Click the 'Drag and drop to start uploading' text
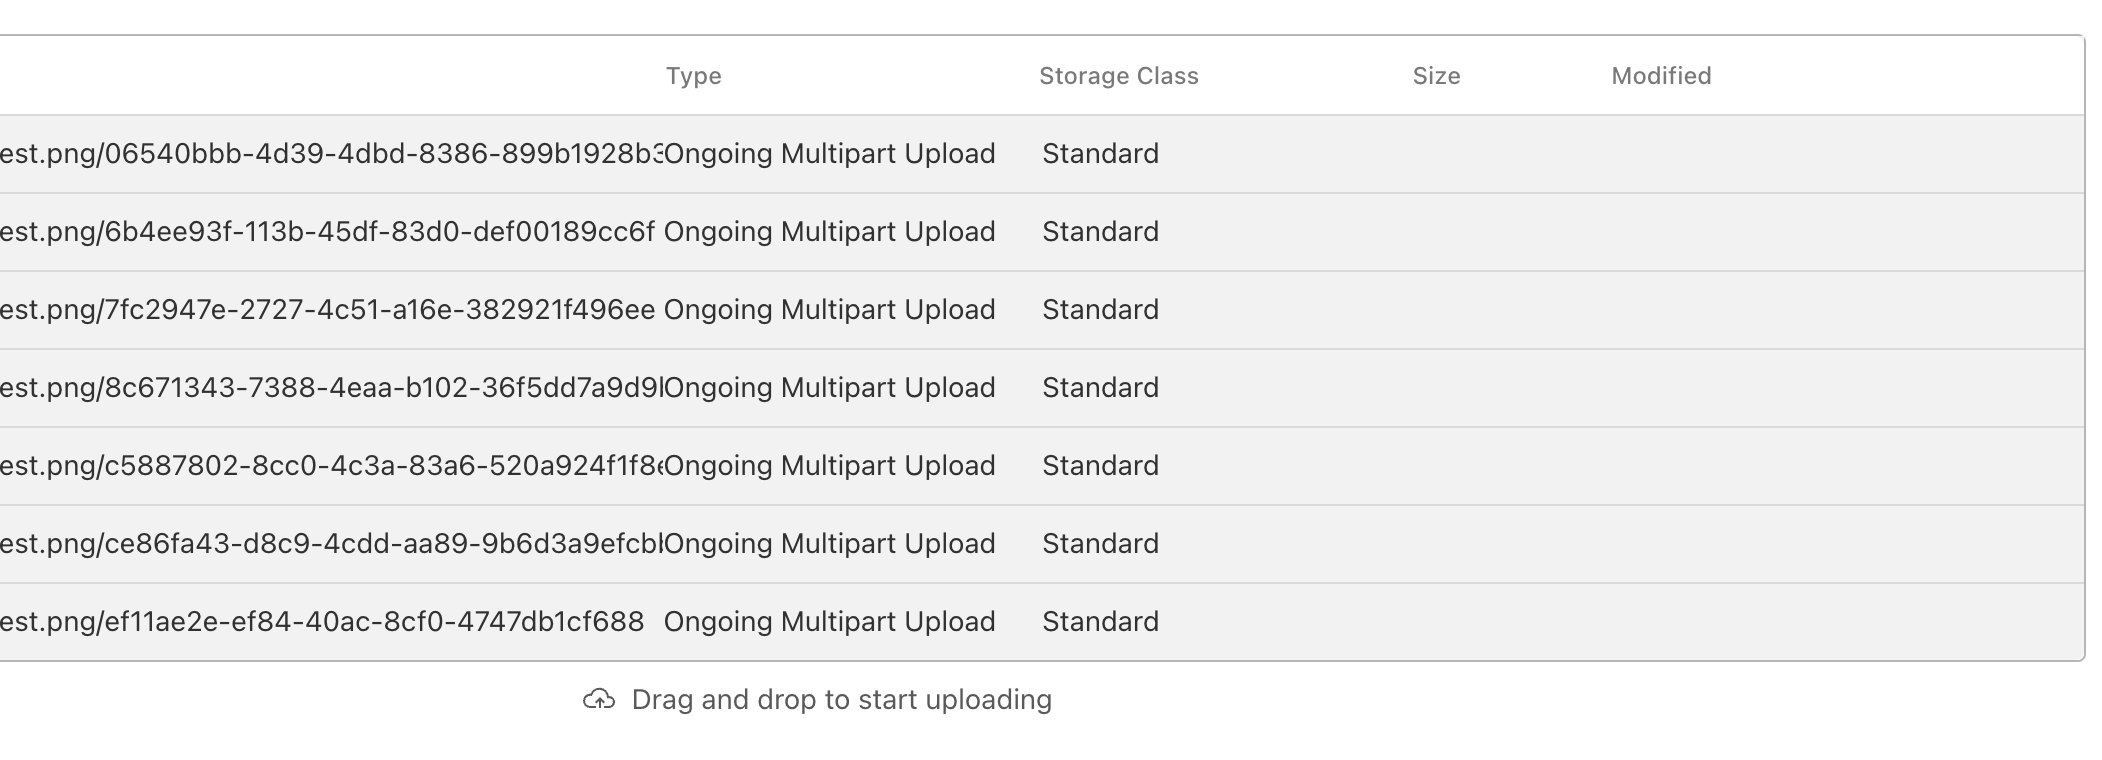Viewport: 2102px width, 760px height. point(841,700)
